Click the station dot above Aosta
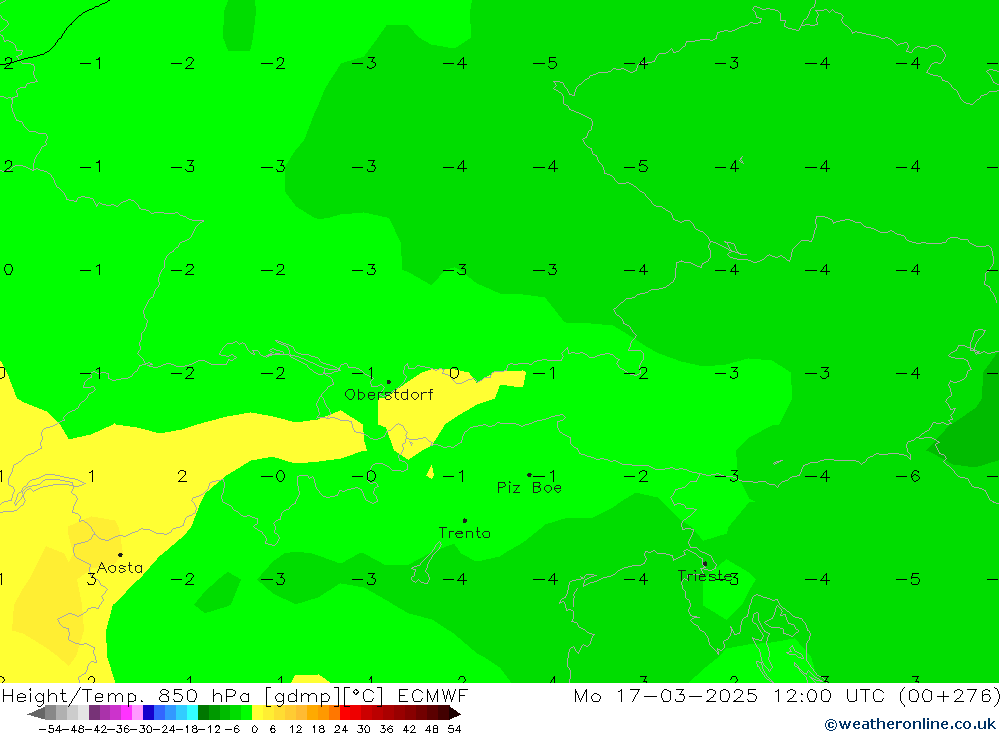1000x733 pixels. point(120,555)
